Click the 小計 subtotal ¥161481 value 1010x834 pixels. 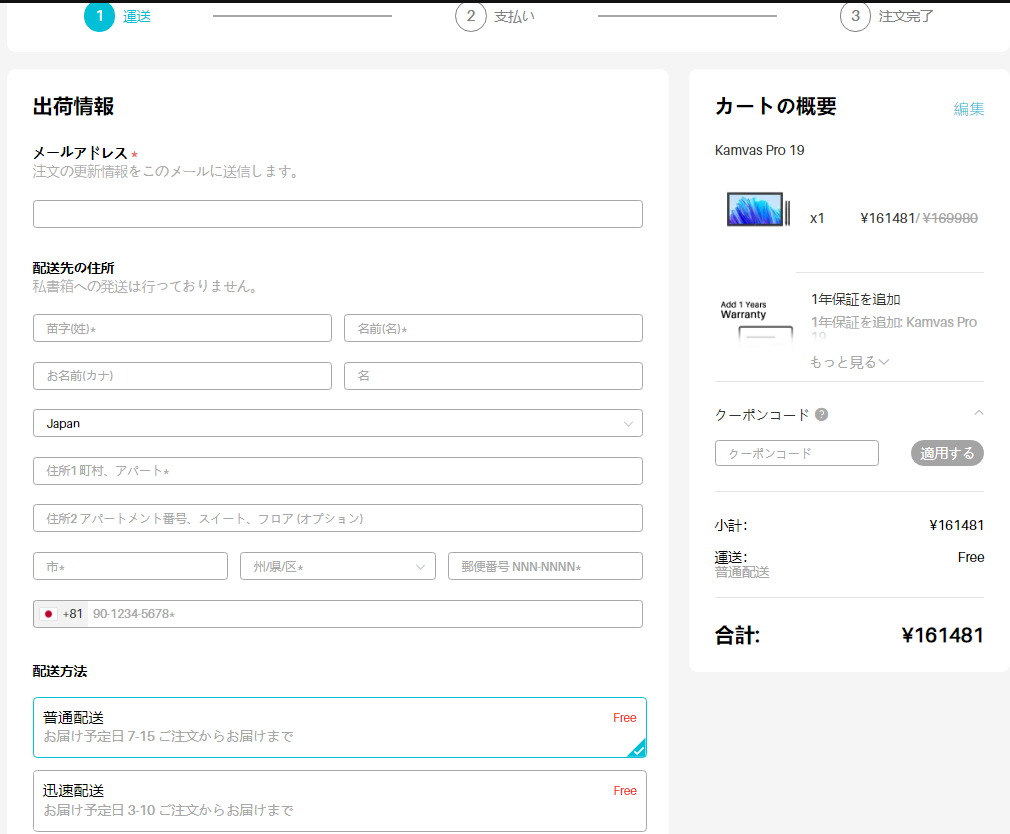click(957, 526)
